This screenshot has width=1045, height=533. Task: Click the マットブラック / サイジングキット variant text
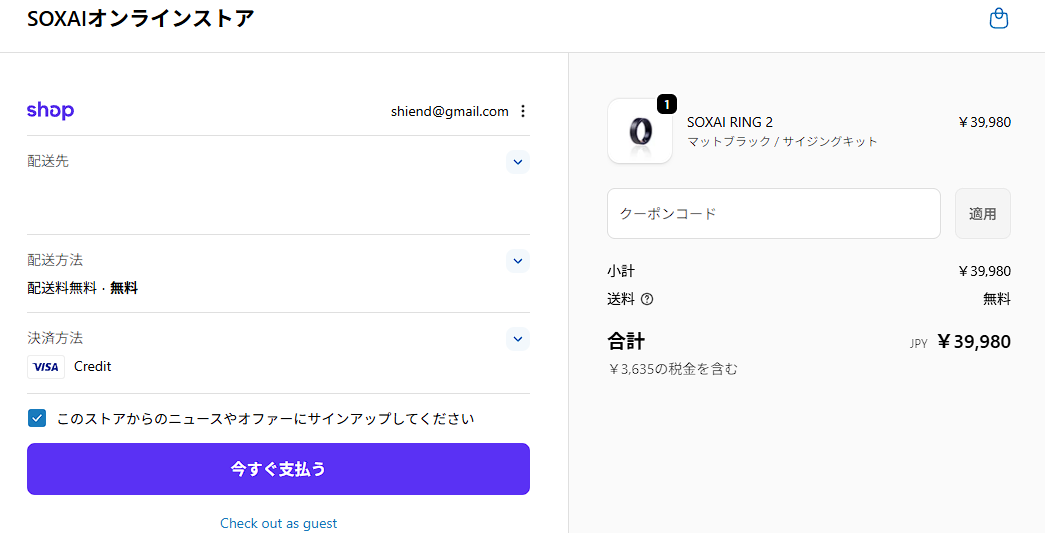(782, 141)
